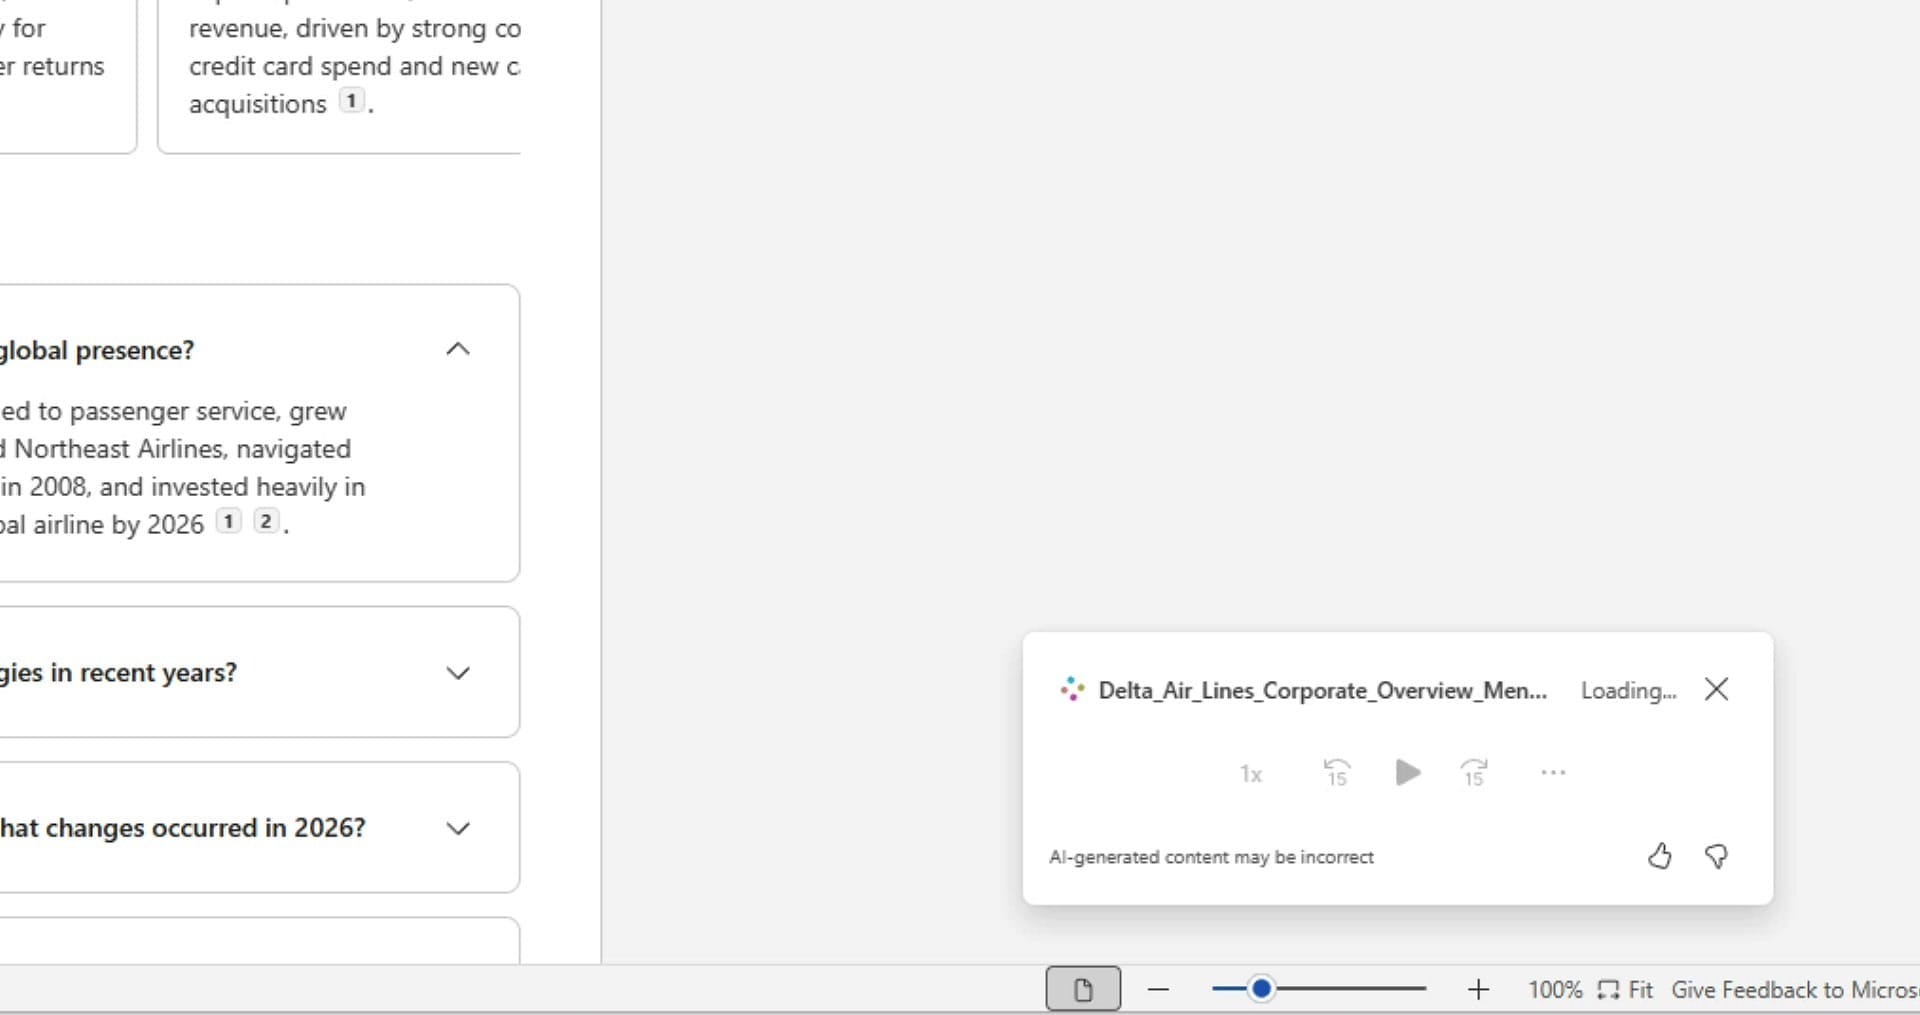Adjust the zoom level slider
The width and height of the screenshot is (1920, 1015).
click(1262, 988)
